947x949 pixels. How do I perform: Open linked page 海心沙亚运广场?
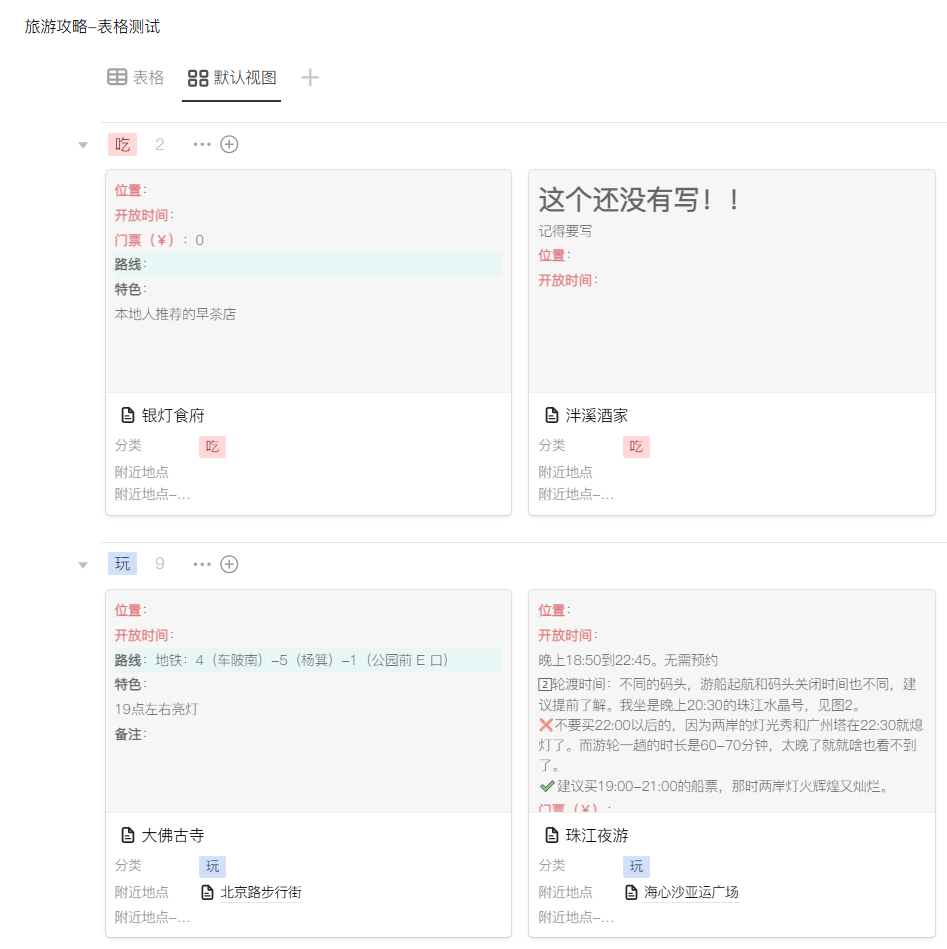click(x=690, y=893)
